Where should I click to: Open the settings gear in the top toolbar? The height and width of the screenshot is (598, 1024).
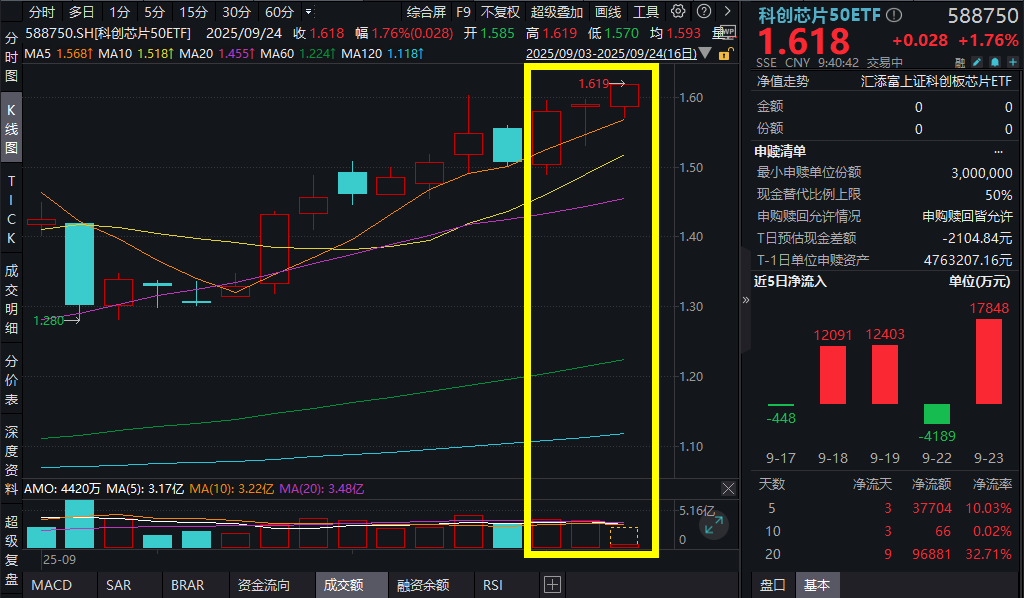[x=678, y=11]
